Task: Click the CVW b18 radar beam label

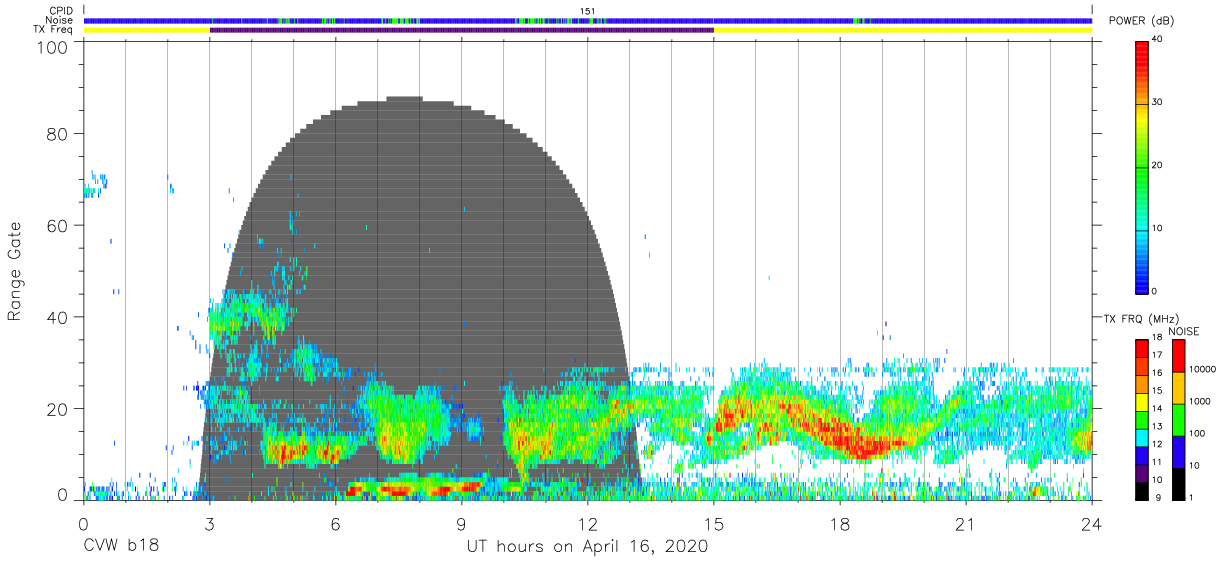Action: [120, 546]
